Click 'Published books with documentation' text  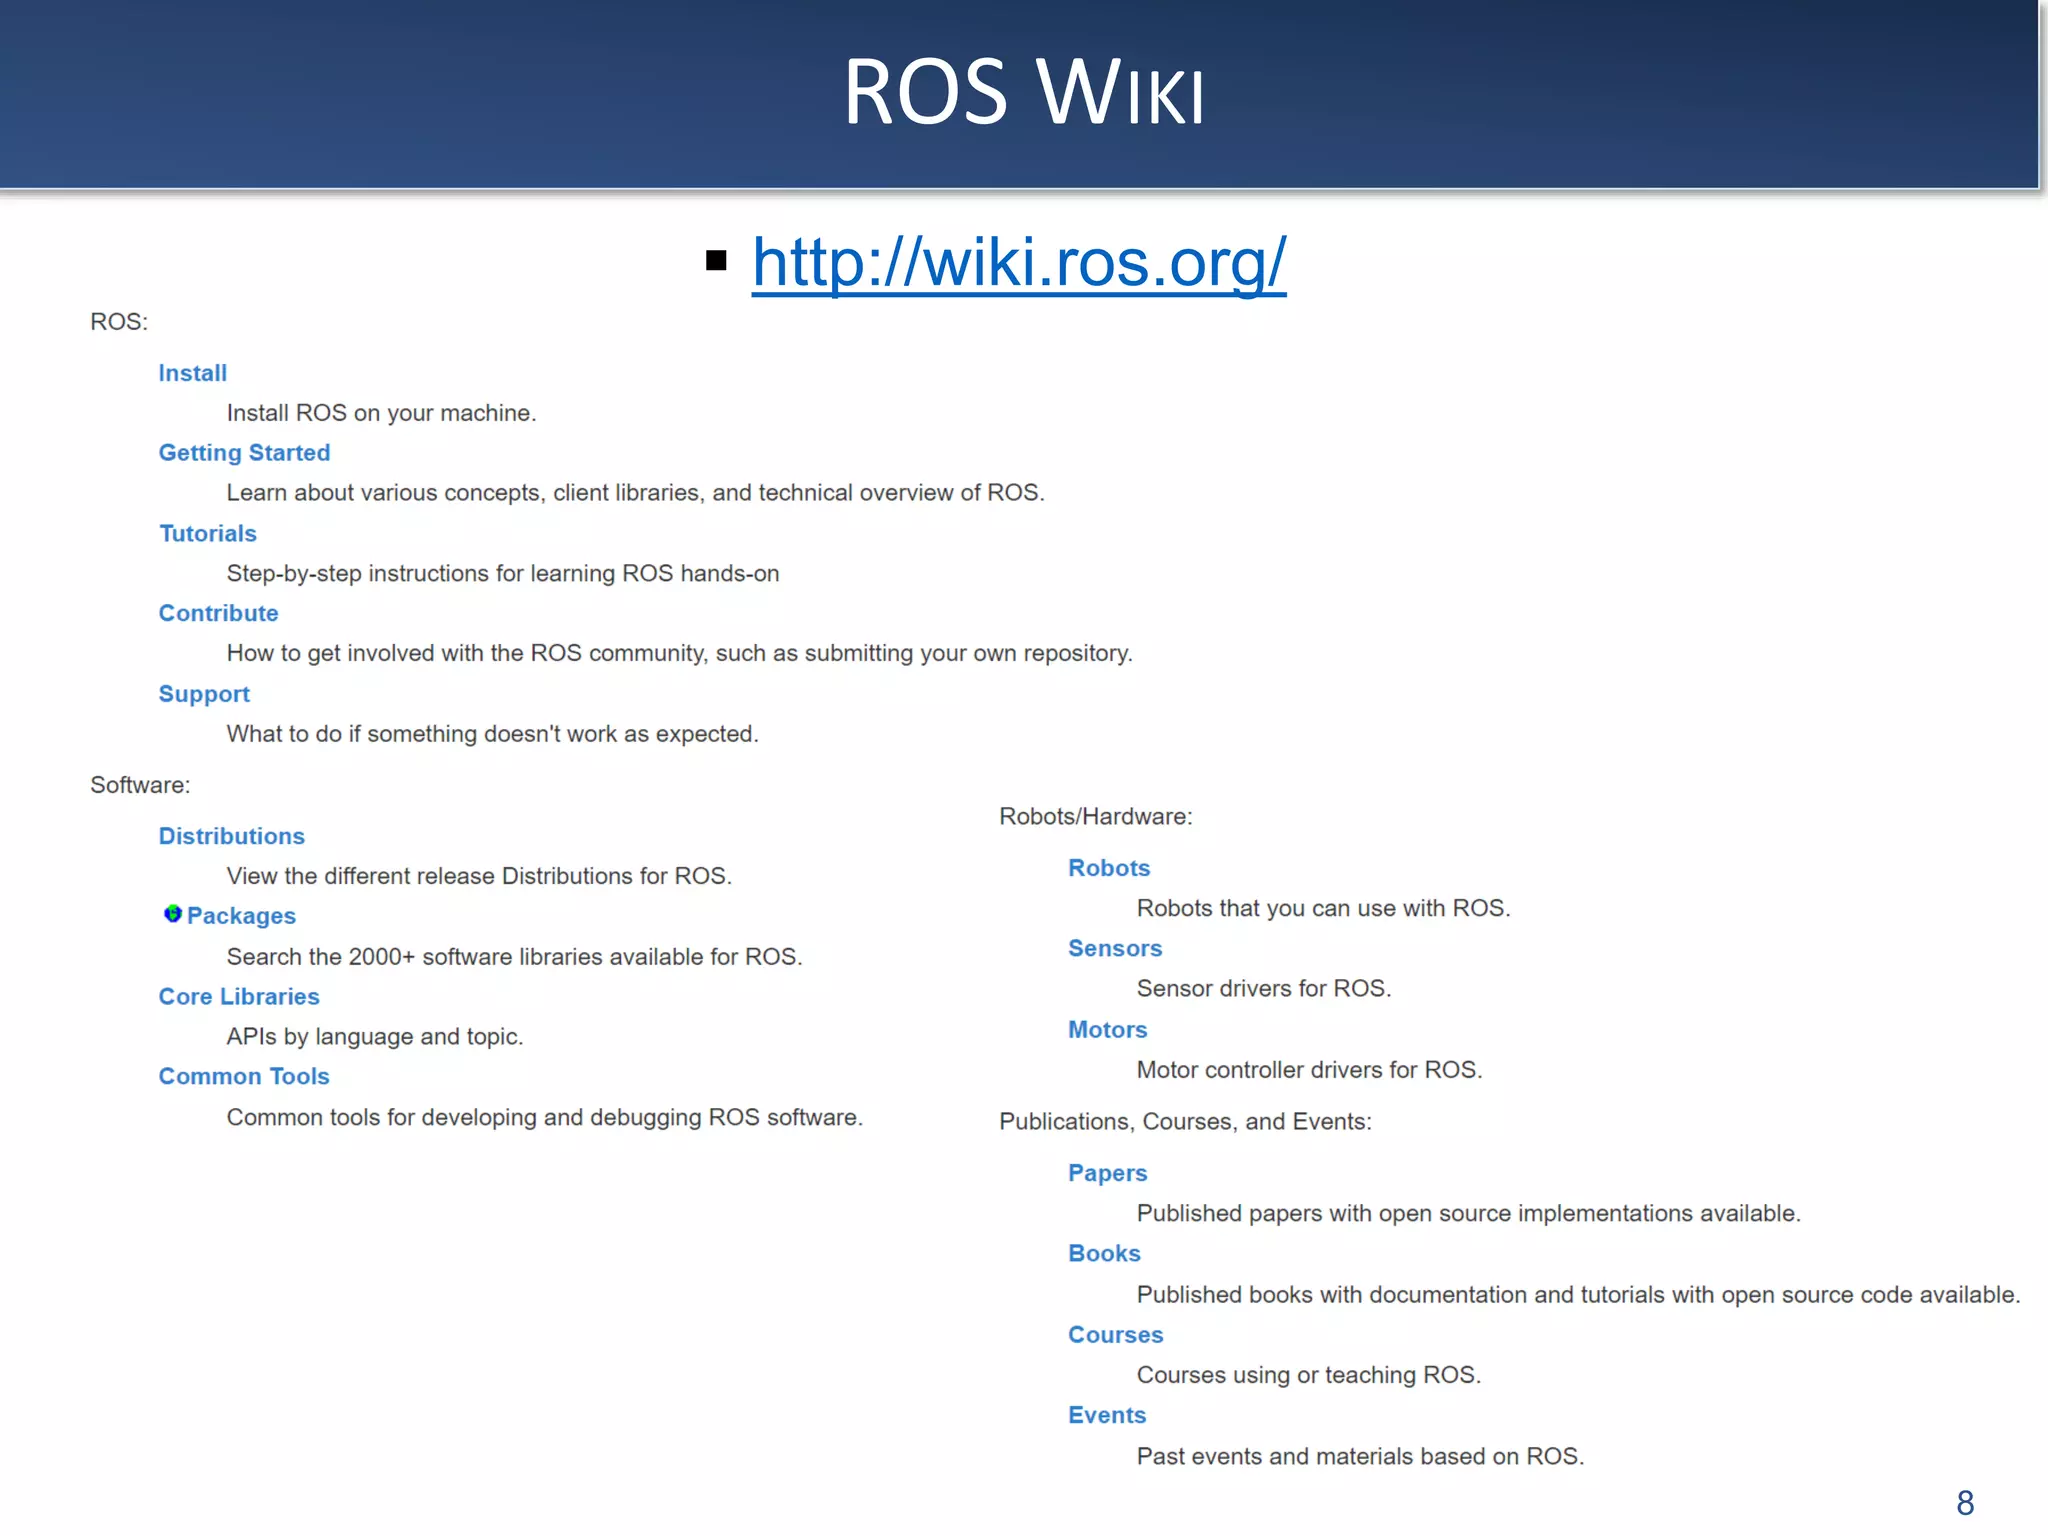pyautogui.click(x=1578, y=1295)
